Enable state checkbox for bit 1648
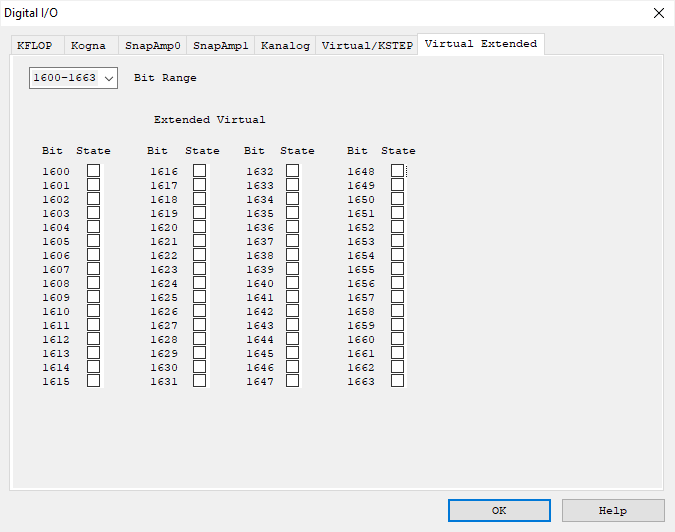Viewport: 675px width, 532px height. [398, 171]
